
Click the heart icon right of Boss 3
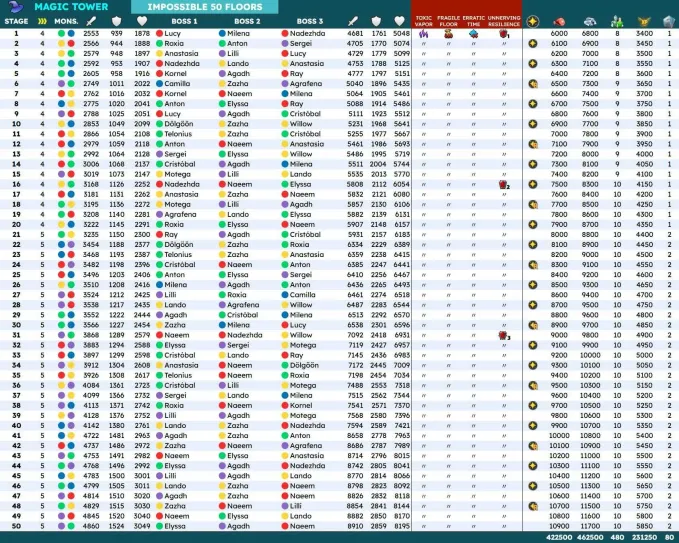coord(401,20)
